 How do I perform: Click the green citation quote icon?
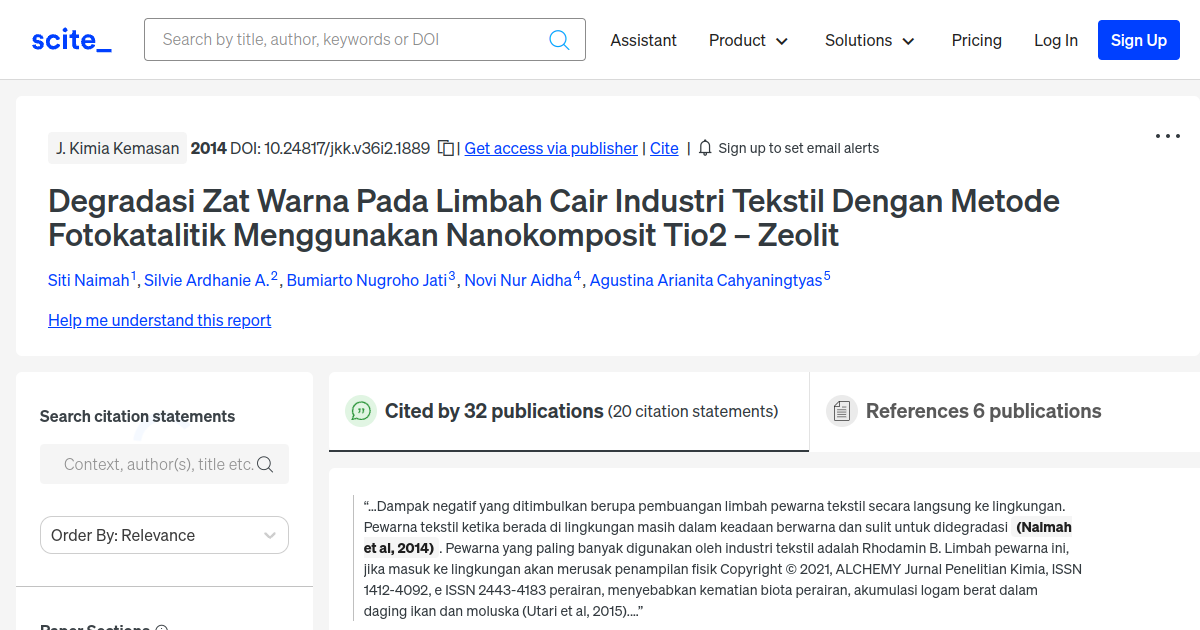point(360,411)
